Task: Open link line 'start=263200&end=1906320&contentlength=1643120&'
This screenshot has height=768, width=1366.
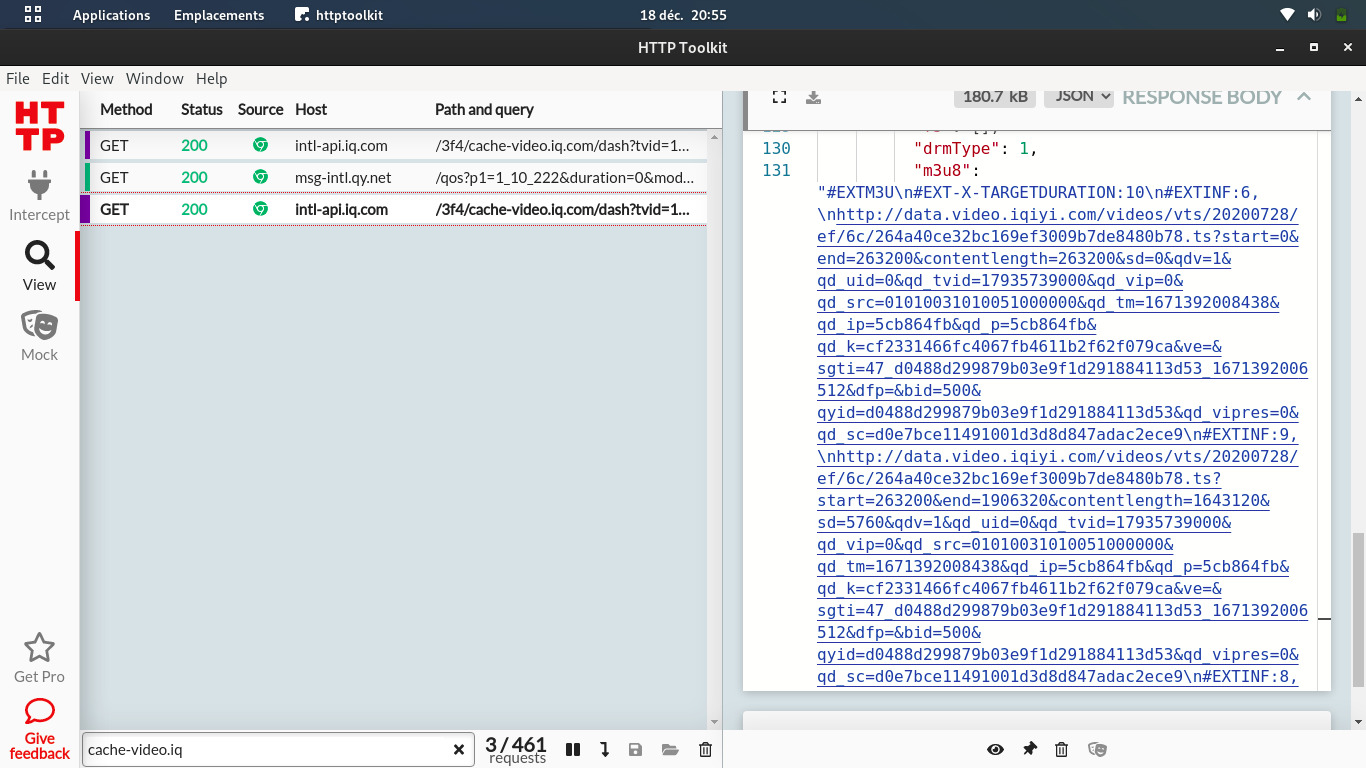Action: click(1044, 501)
